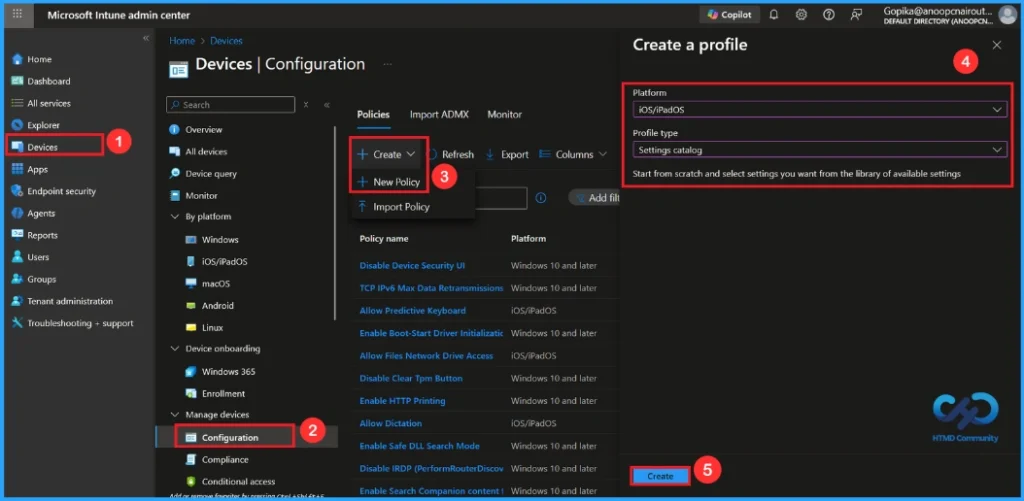
Task: Open Enrollment under Device onboarding
Action: tap(223, 393)
